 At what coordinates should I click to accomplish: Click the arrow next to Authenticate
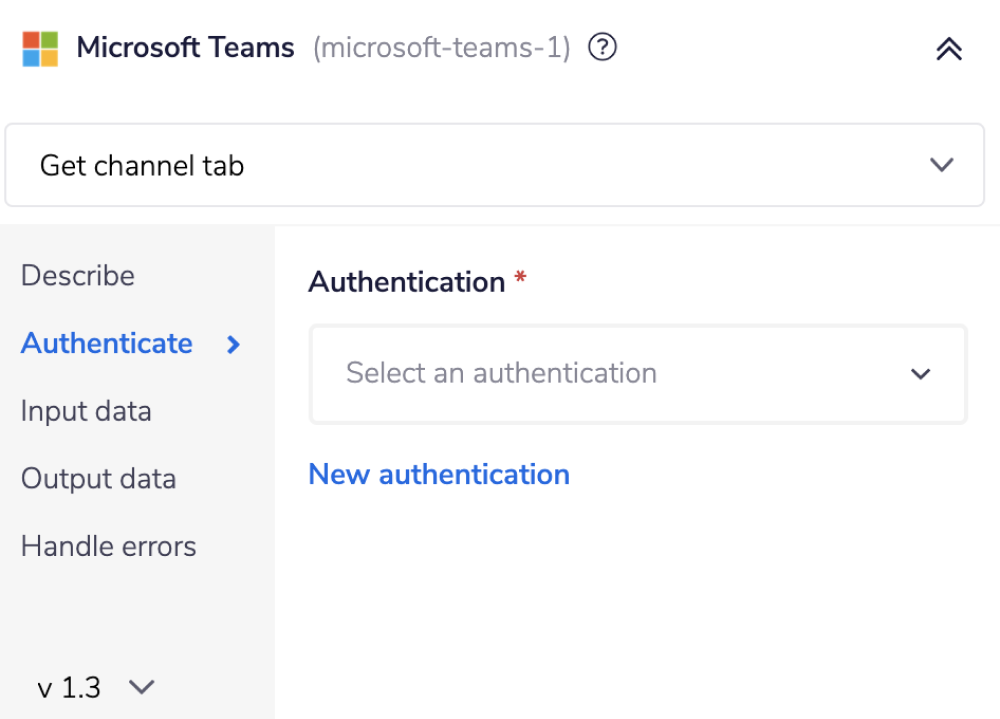click(x=232, y=344)
